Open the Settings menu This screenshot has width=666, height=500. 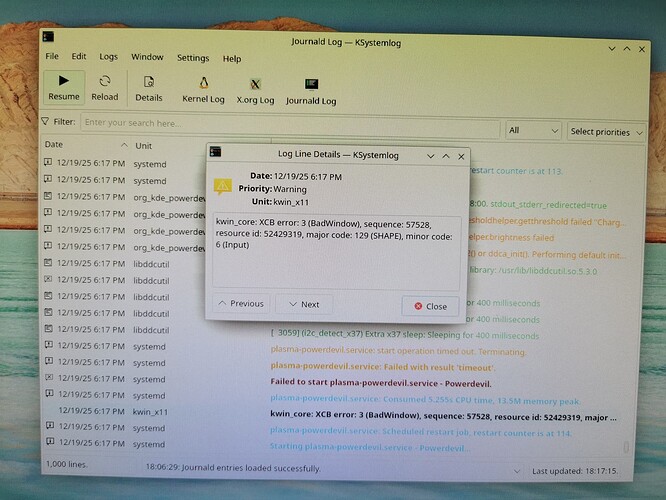pos(193,58)
